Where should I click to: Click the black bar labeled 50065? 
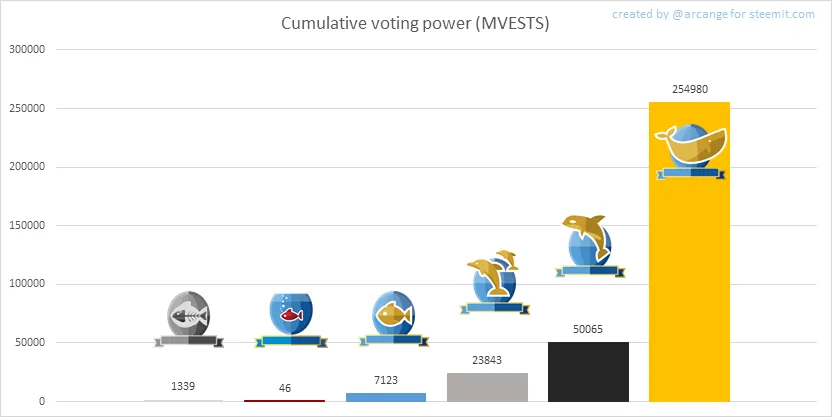click(x=588, y=372)
